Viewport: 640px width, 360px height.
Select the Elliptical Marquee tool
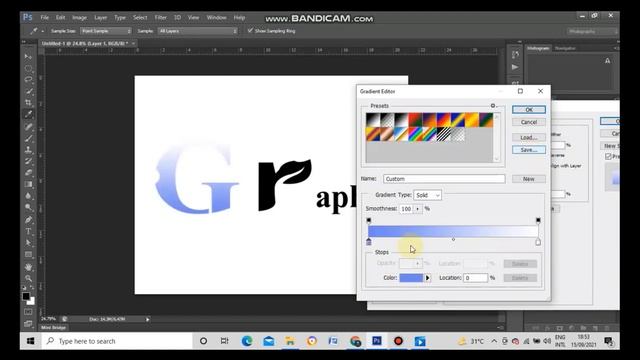[28, 68]
